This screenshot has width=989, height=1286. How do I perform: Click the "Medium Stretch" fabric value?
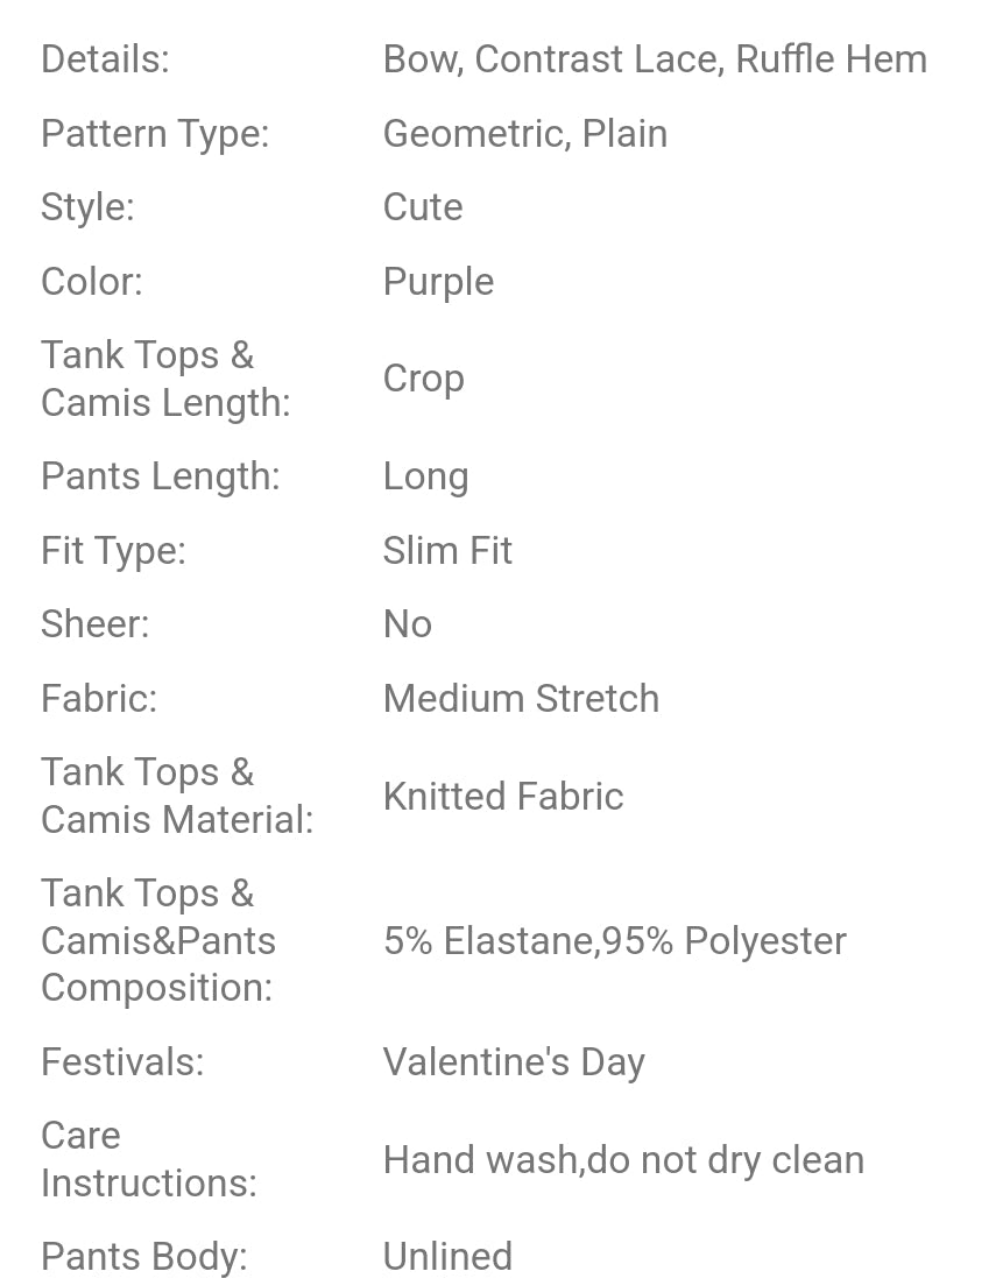tap(521, 698)
